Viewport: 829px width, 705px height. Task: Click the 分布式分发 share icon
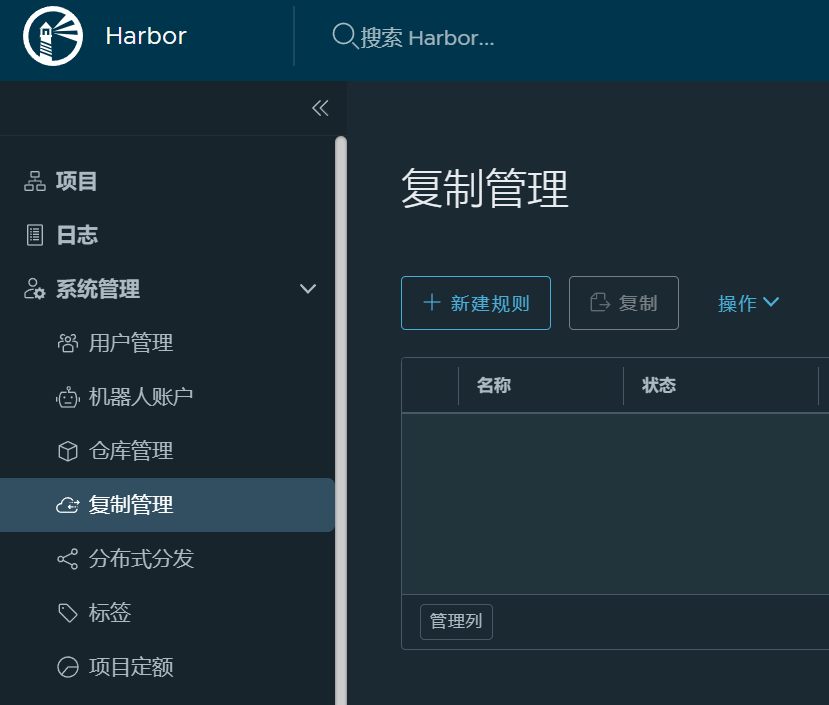coord(68,558)
